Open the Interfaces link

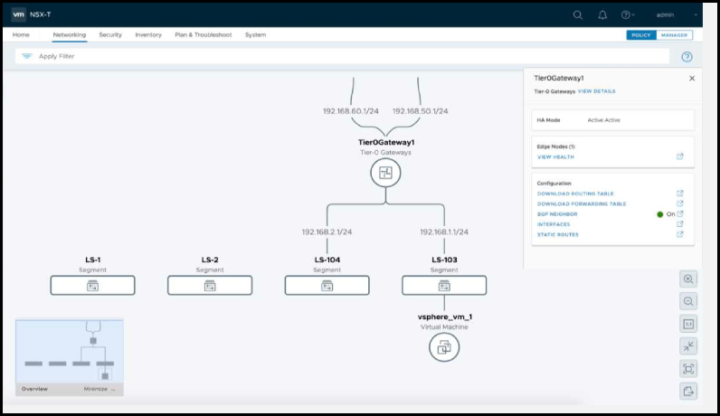pyautogui.click(x=553, y=225)
